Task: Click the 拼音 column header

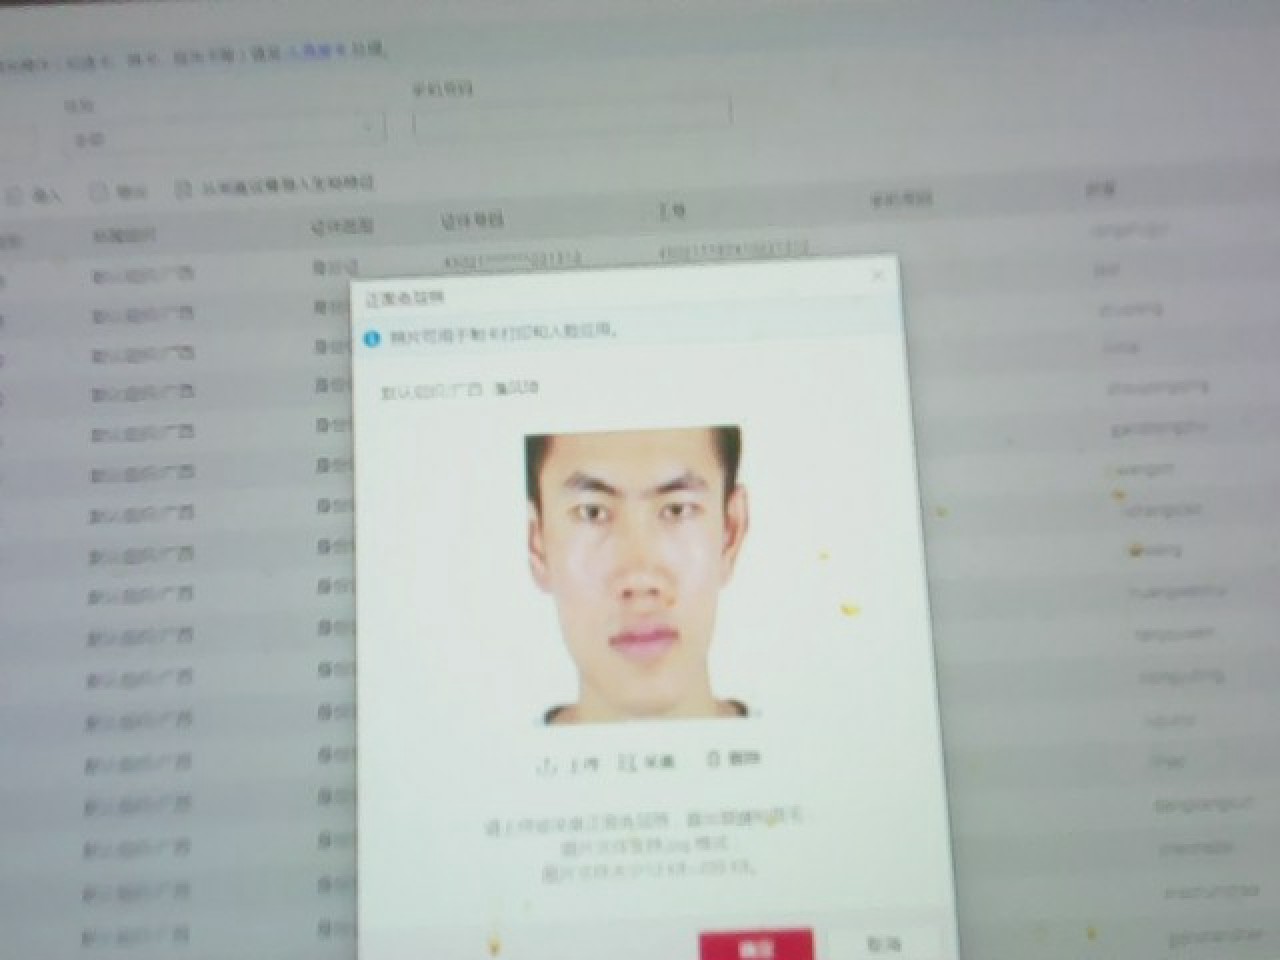Action: (1100, 190)
